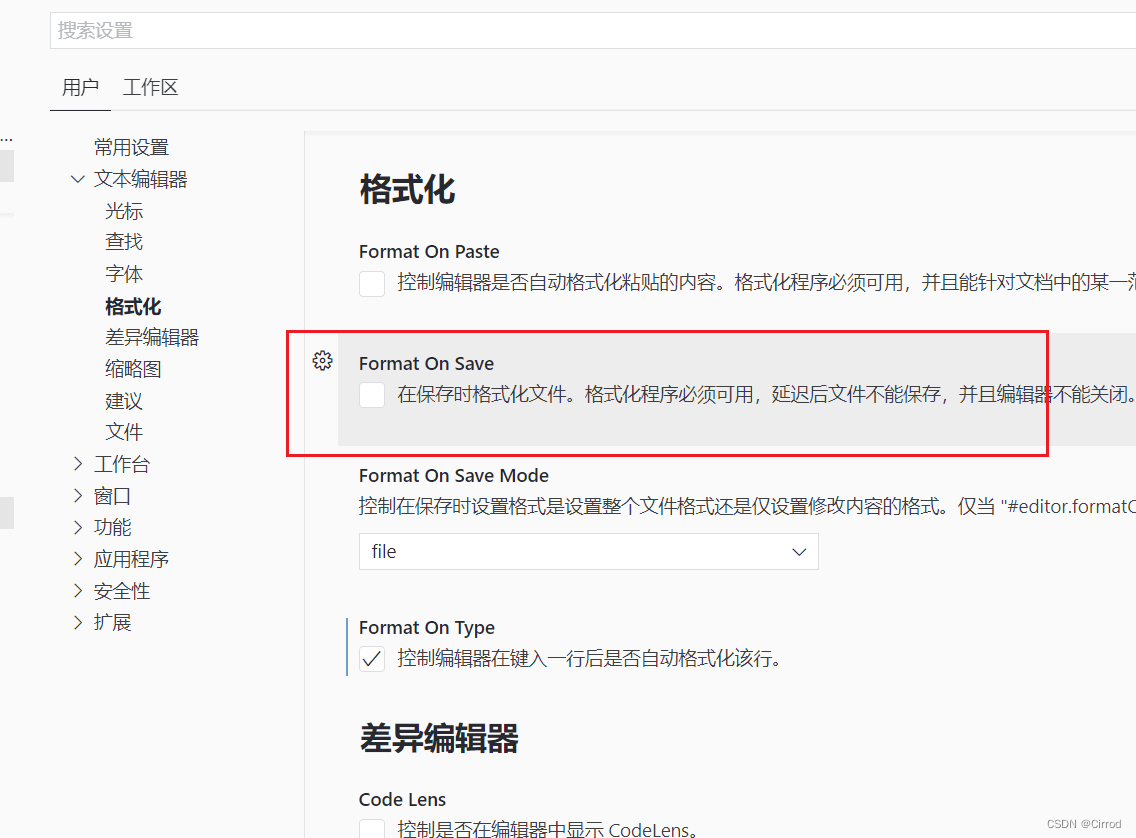
Task: Select the 用户 settings tab
Action: (x=80, y=87)
